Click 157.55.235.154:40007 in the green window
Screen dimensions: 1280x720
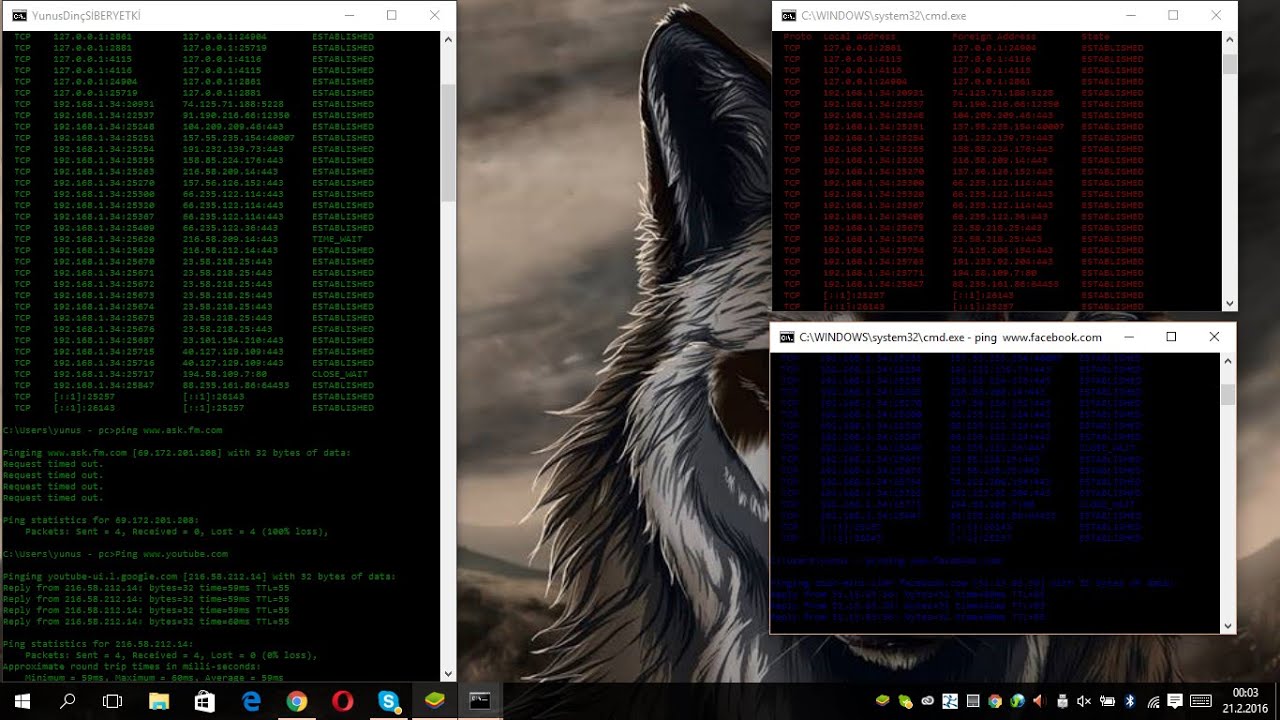238,138
